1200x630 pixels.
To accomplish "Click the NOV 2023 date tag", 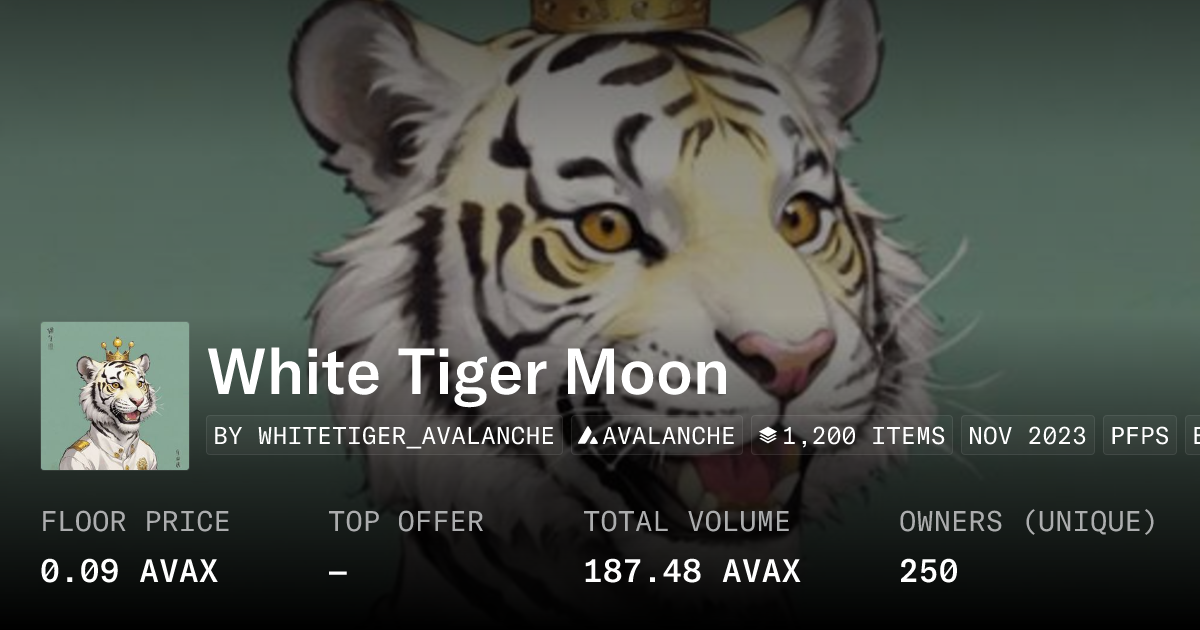I will click(1027, 436).
